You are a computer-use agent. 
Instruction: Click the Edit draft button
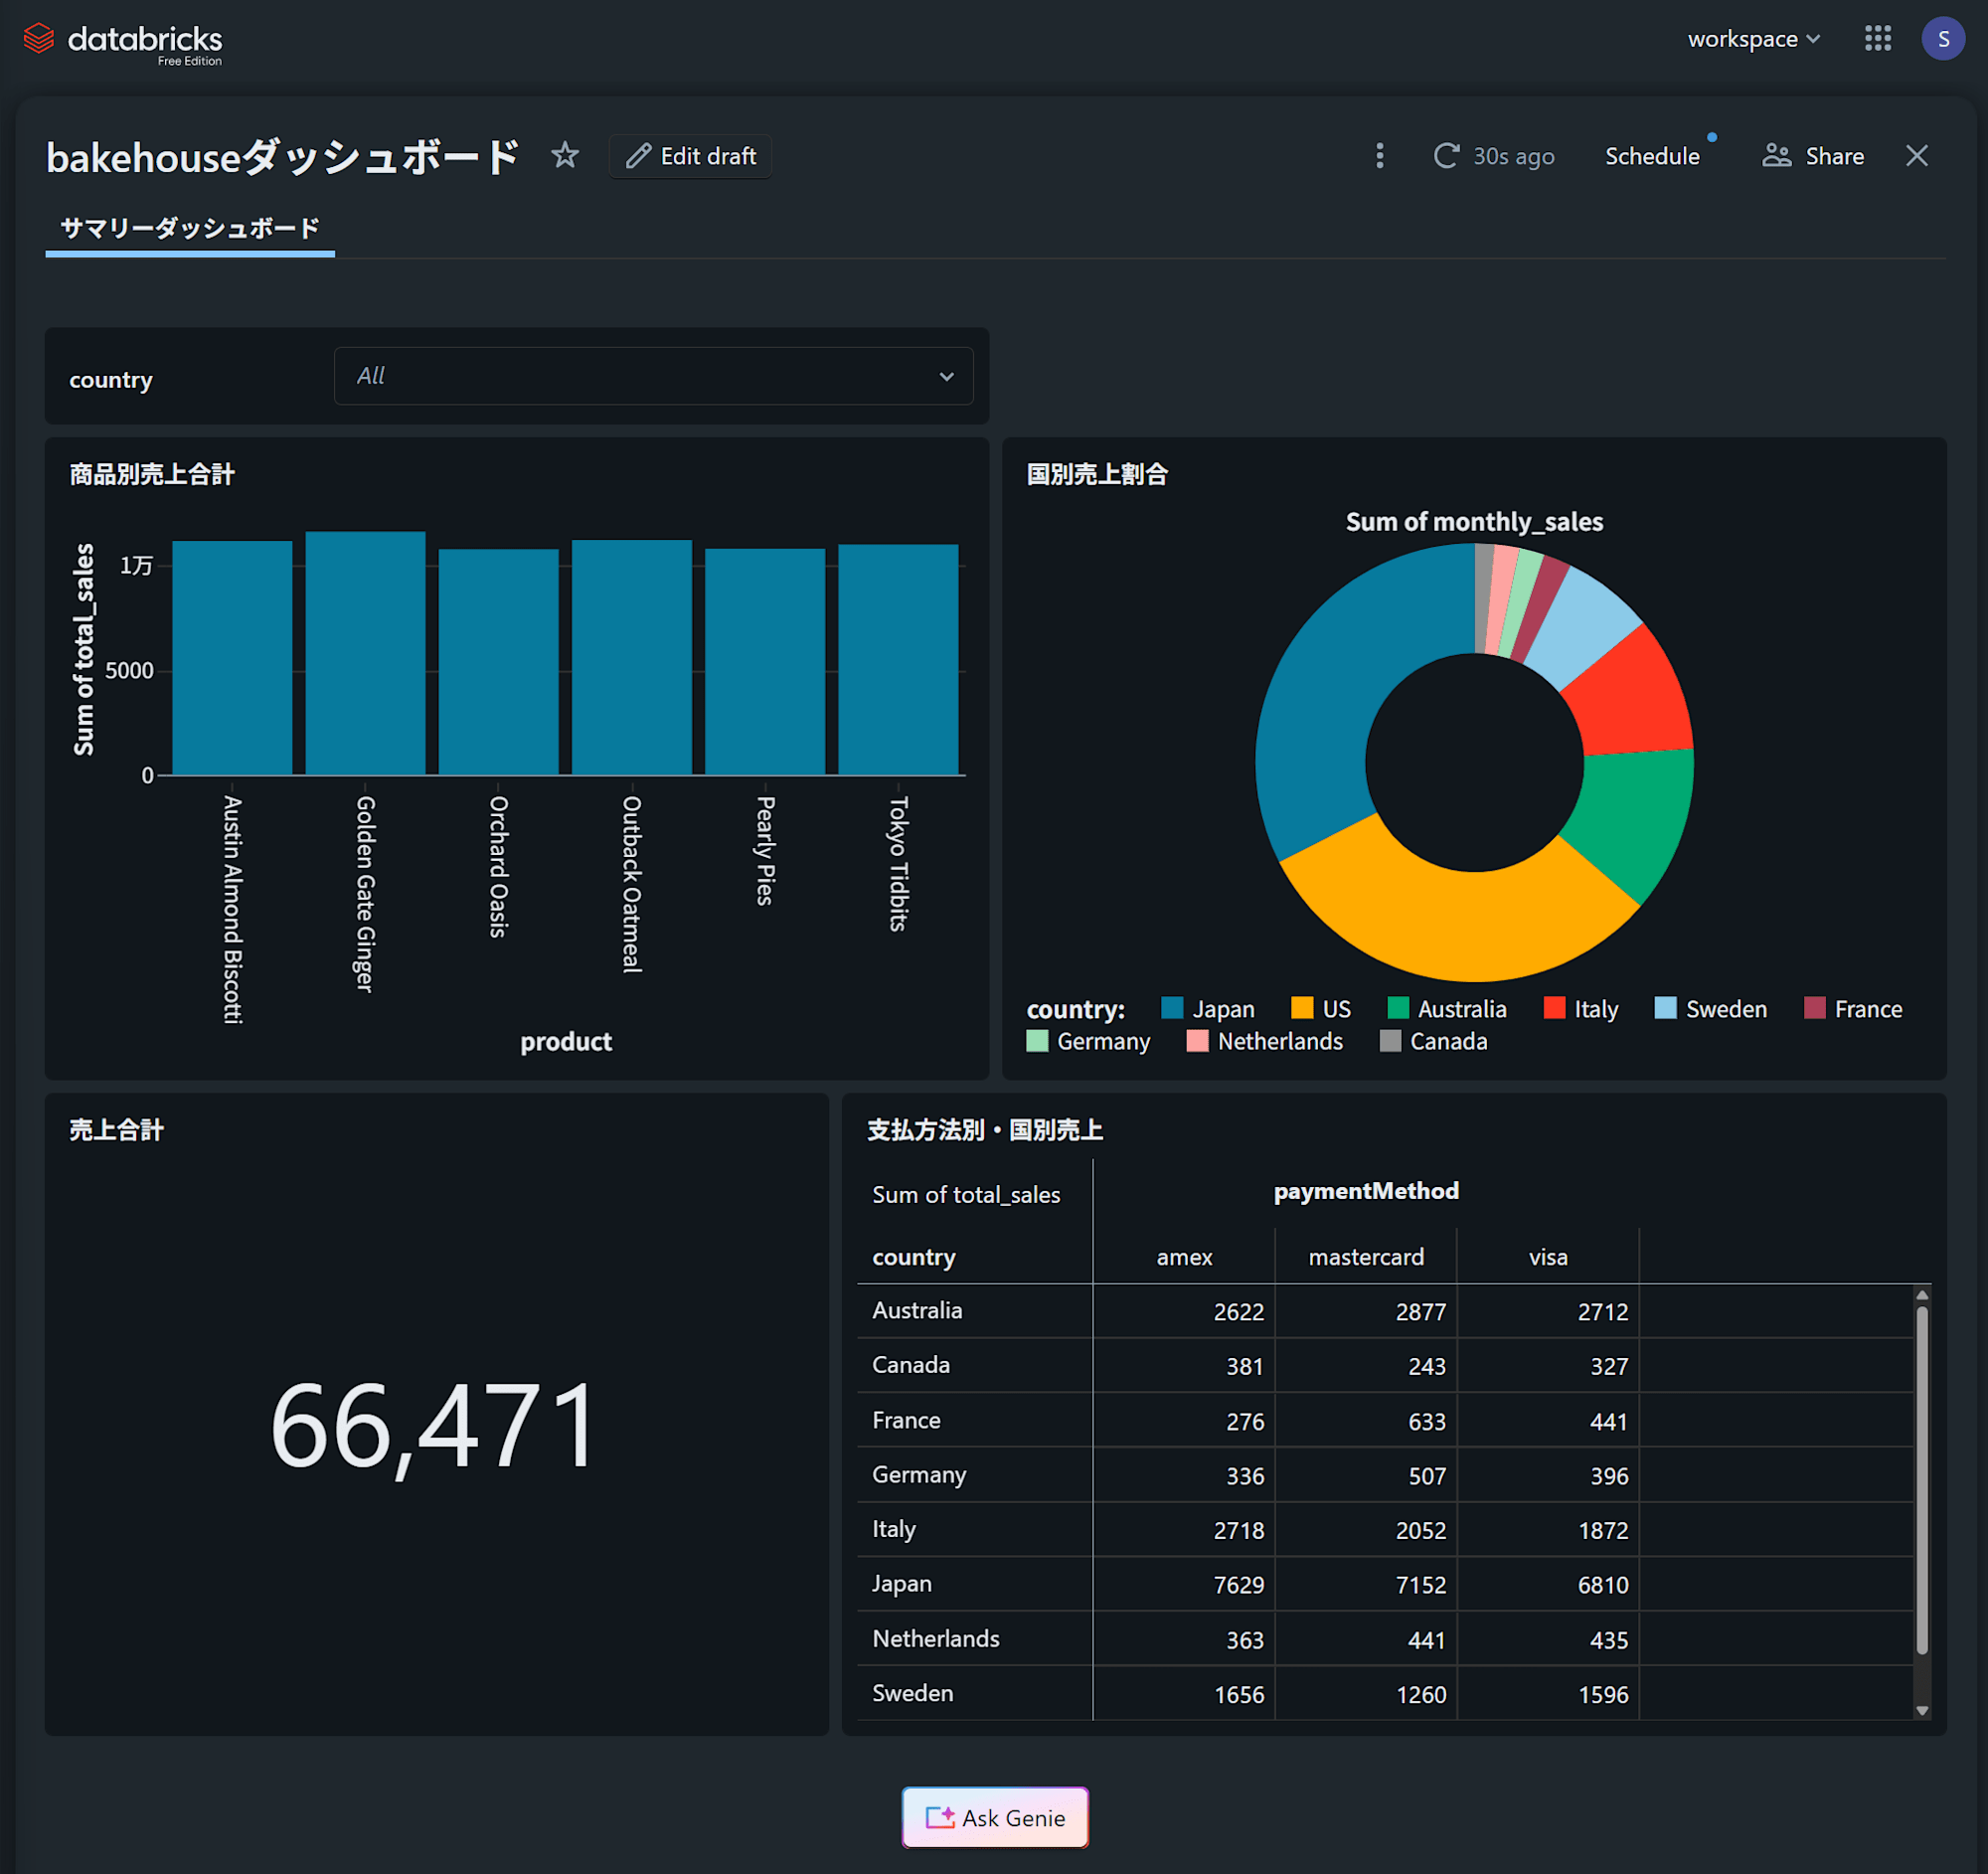pyautogui.click(x=691, y=156)
